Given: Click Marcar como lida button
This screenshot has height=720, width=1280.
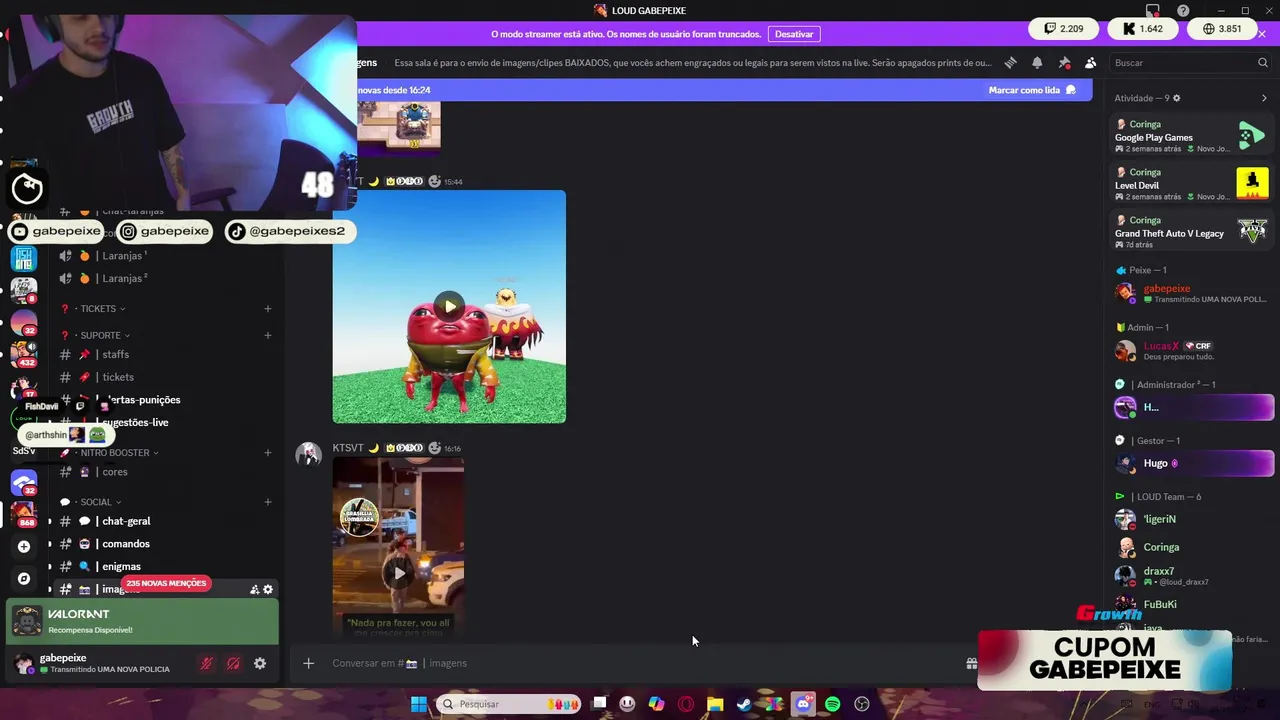Looking at the screenshot, I should tap(1032, 90).
